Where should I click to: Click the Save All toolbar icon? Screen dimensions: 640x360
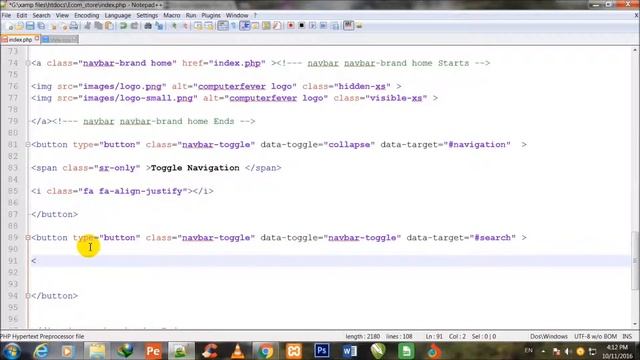click(41, 26)
